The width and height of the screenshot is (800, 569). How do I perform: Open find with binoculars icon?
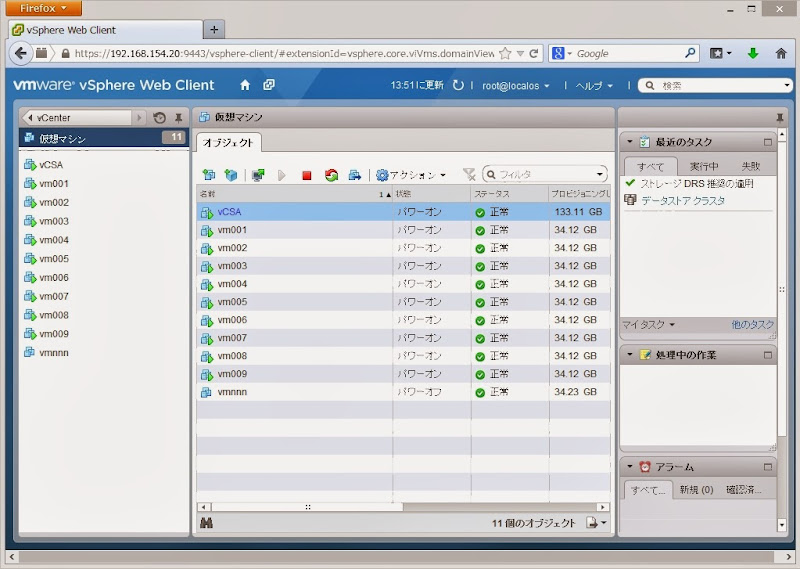(x=207, y=523)
